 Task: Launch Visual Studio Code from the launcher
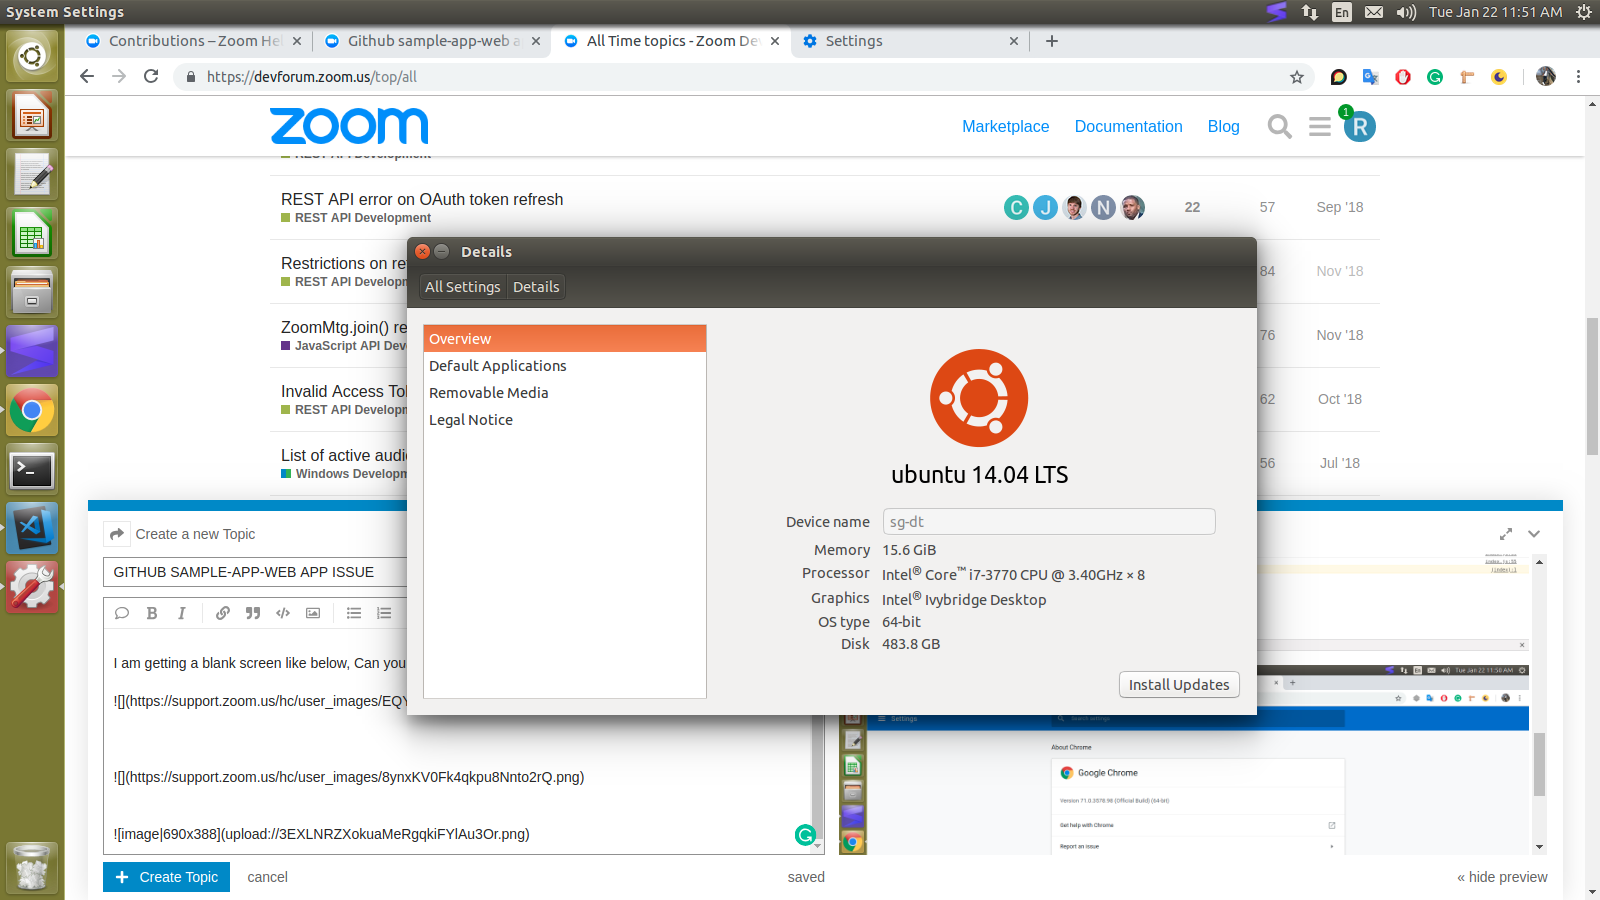[x=32, y=528]
